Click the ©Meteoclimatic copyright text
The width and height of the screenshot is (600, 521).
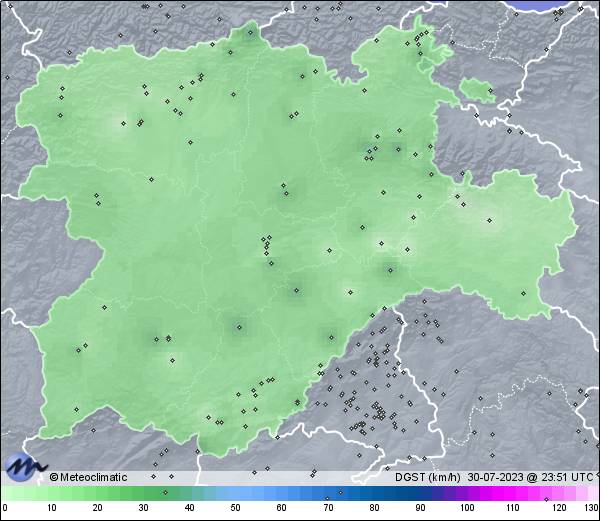(88, 477)
